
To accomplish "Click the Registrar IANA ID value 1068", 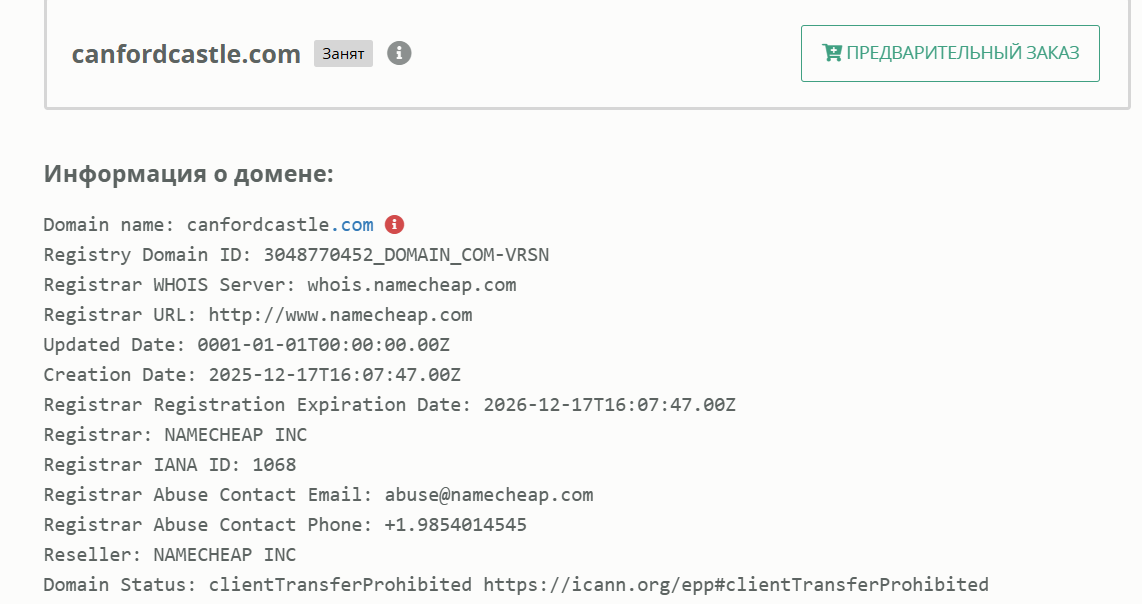I will pyautogui.click(x=274, y=465).
